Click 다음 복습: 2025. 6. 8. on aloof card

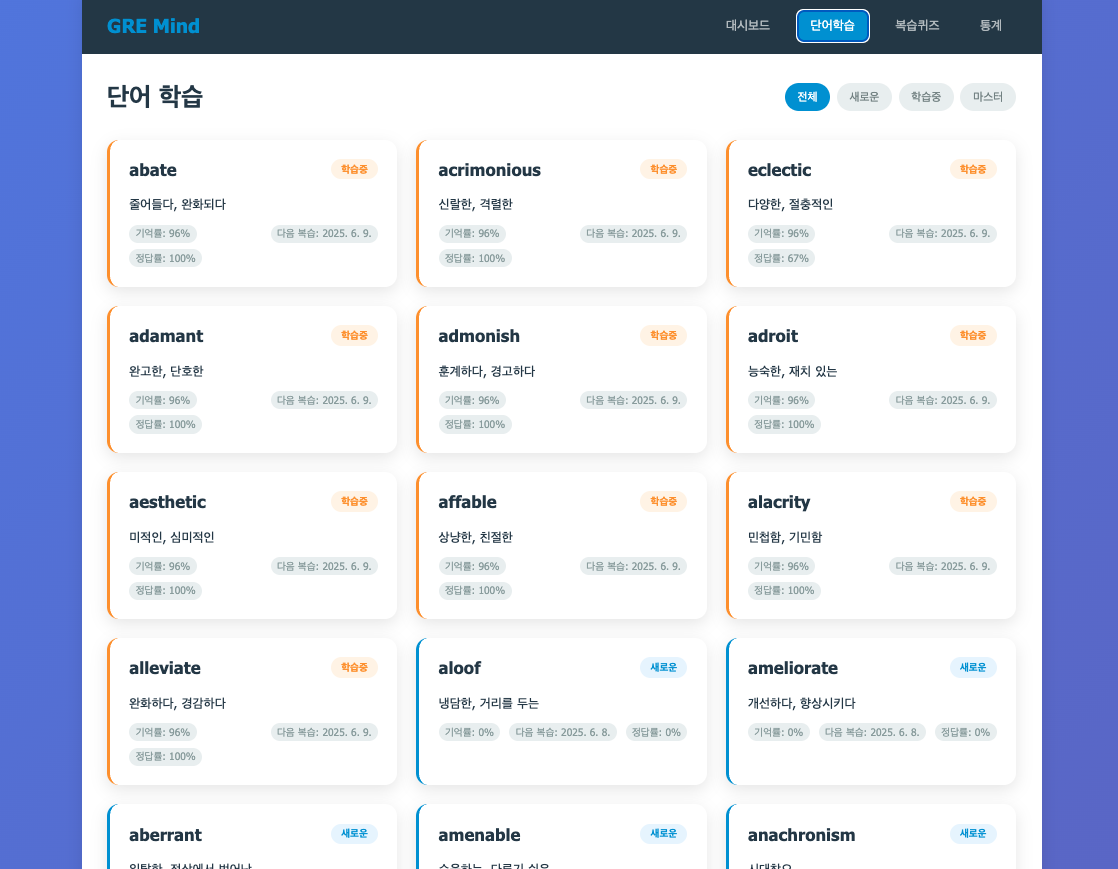563,732
